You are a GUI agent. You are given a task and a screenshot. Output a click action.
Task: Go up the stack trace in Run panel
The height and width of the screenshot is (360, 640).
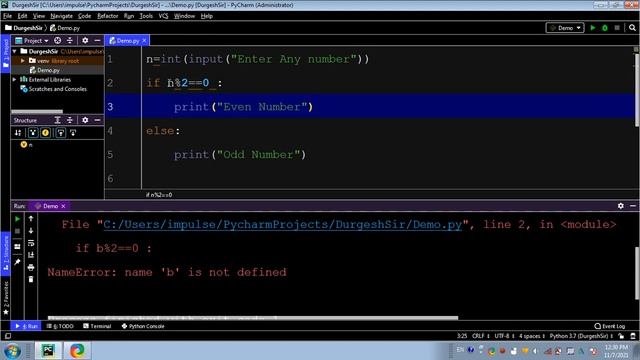(31, 219)
